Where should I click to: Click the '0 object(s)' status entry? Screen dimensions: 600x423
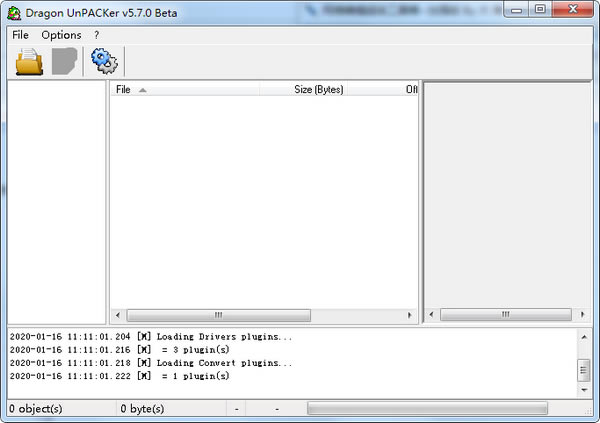36,409
